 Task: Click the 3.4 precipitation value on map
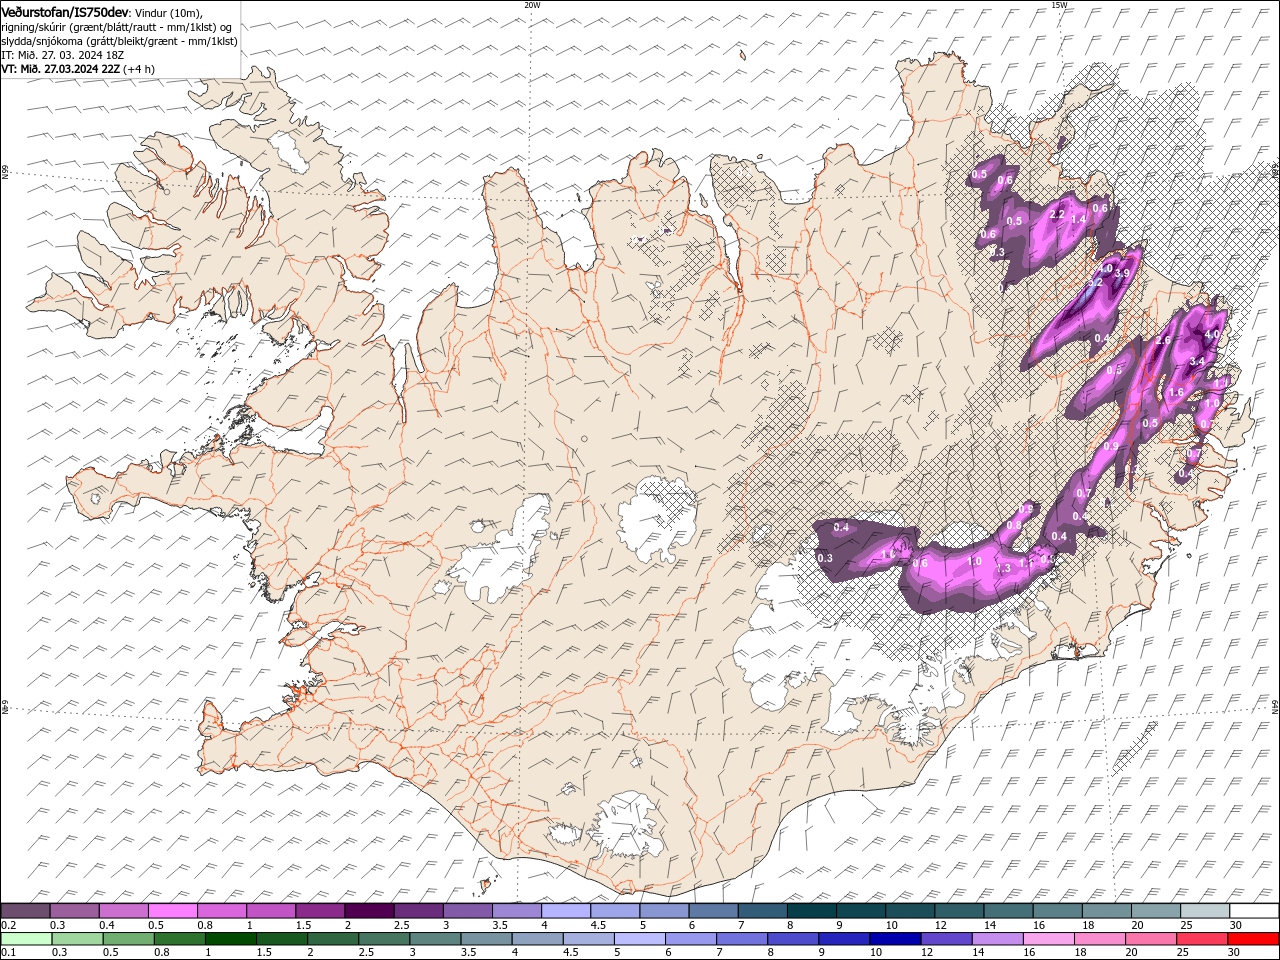1199,361
